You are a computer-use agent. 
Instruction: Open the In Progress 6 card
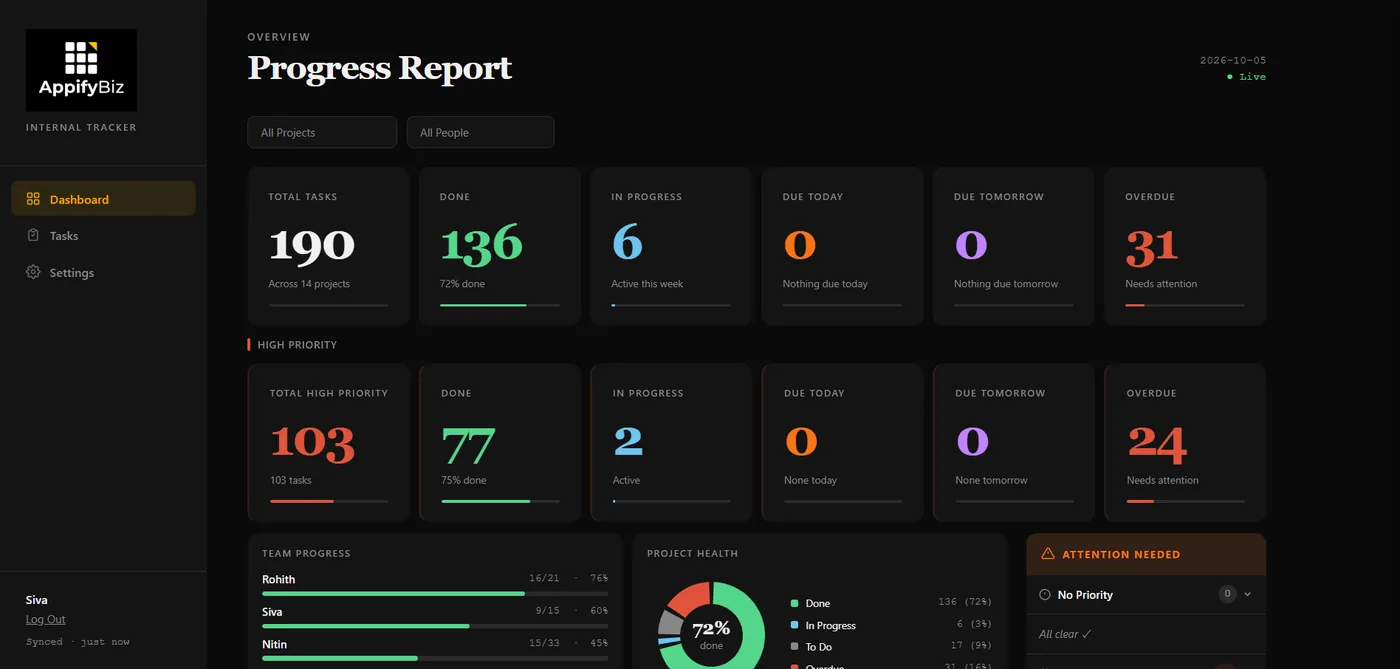point(671,246)
